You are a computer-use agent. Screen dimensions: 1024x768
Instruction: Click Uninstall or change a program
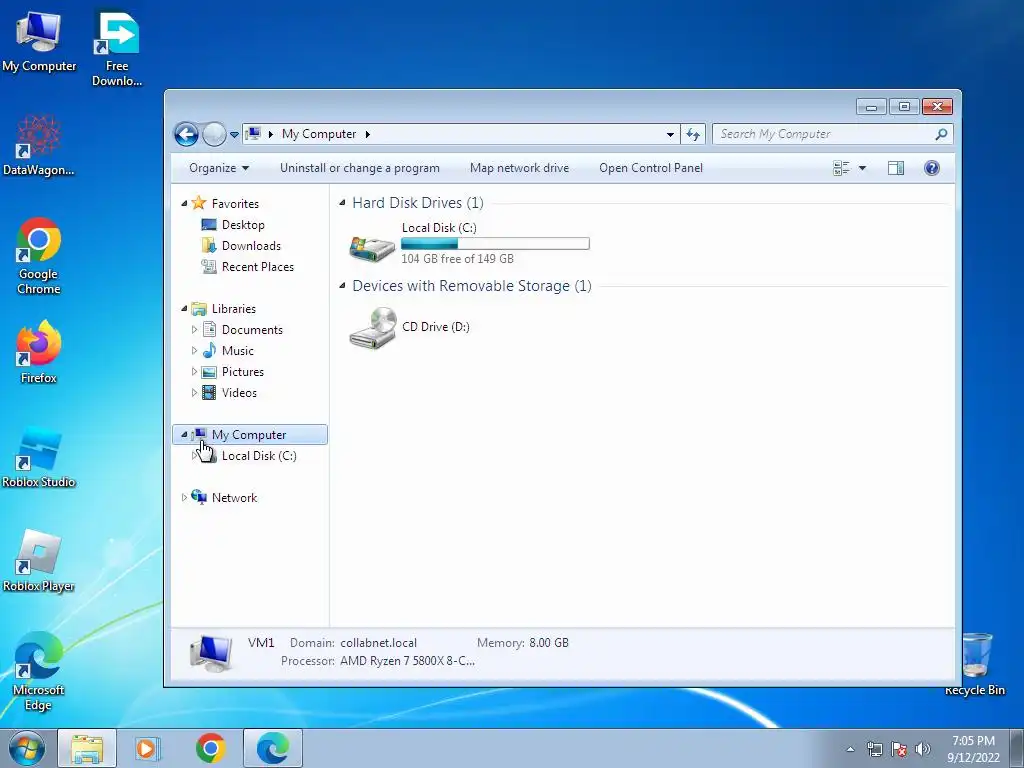[360, 168]
